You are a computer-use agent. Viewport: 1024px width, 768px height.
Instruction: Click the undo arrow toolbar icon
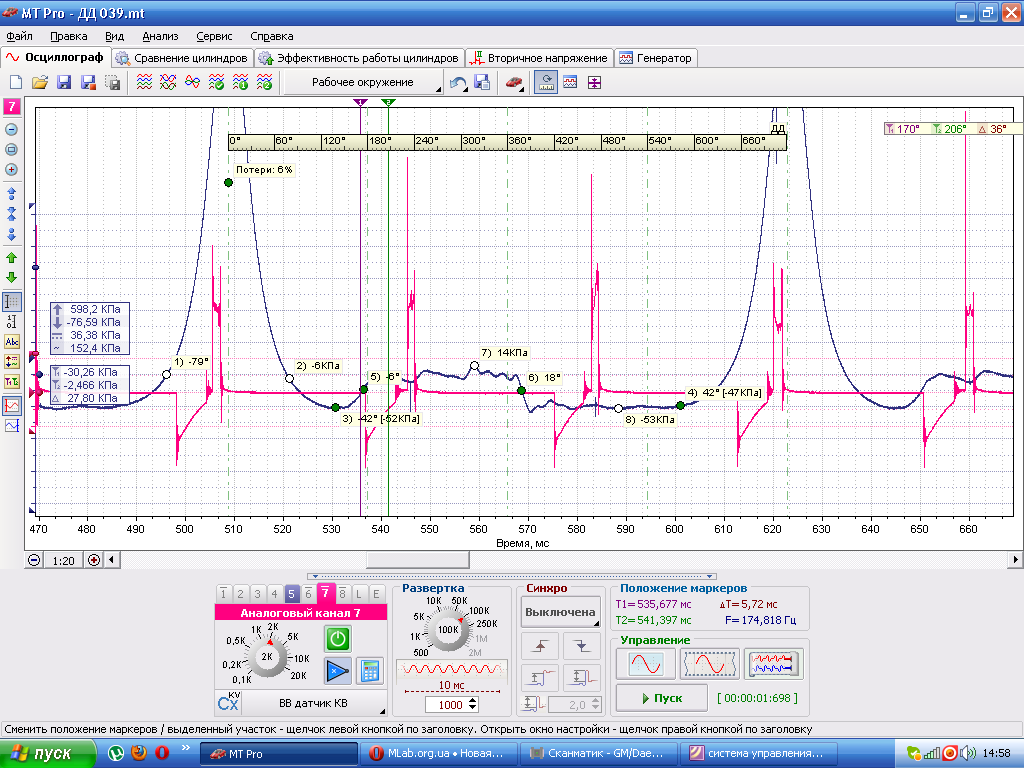pos(458,82)
